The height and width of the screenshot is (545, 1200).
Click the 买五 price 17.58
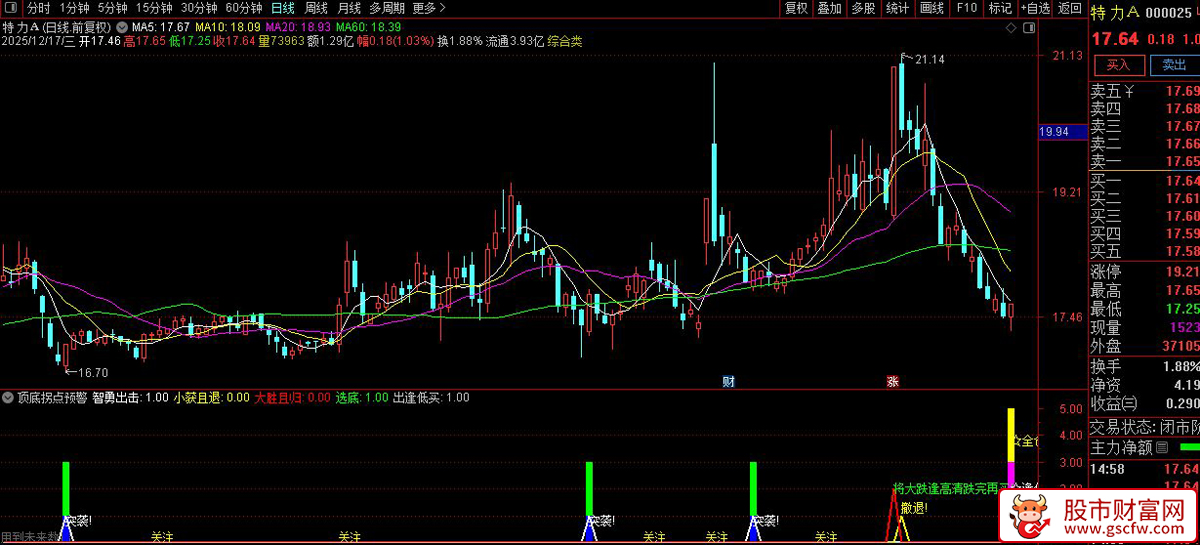pyautogui.click(x=1183, y=251)
